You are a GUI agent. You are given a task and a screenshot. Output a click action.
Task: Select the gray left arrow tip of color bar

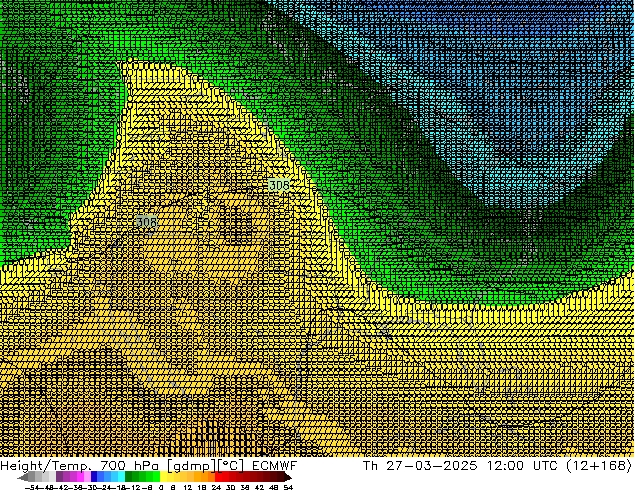[x=23, y=478]
